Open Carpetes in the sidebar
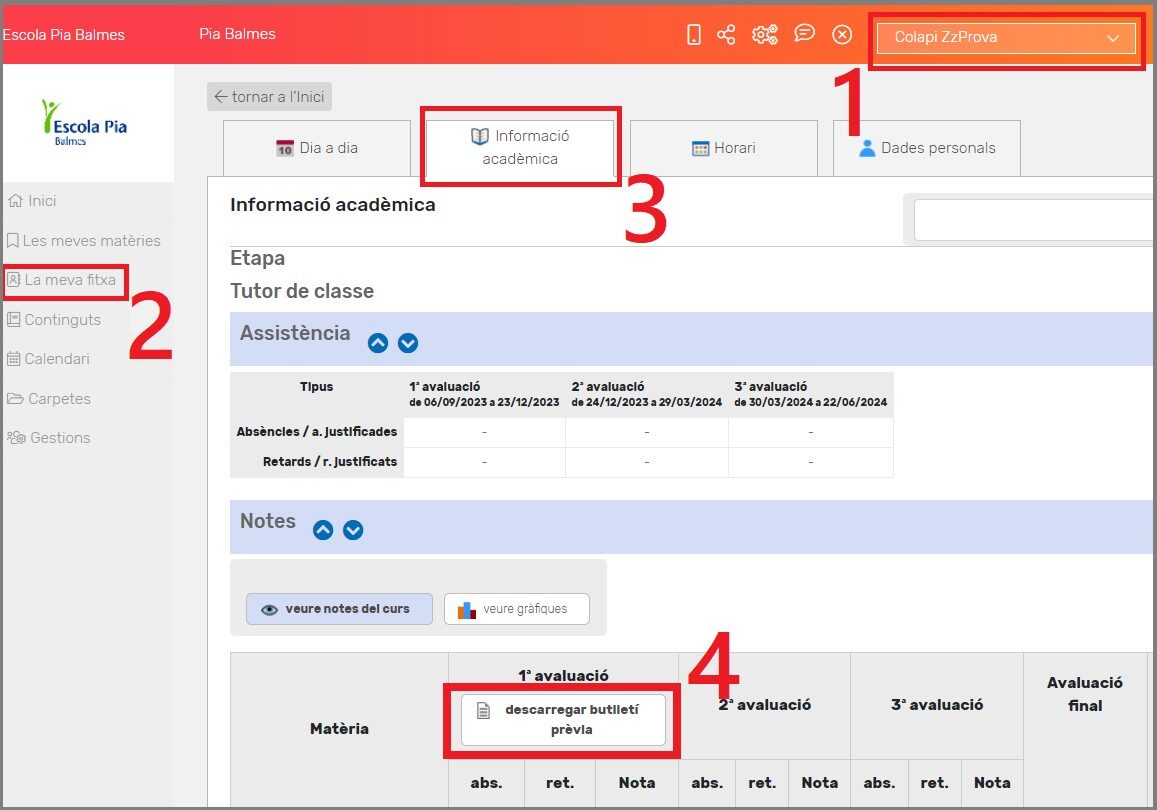This screenshot has height=810, width=1157. [x=59, y=399]
